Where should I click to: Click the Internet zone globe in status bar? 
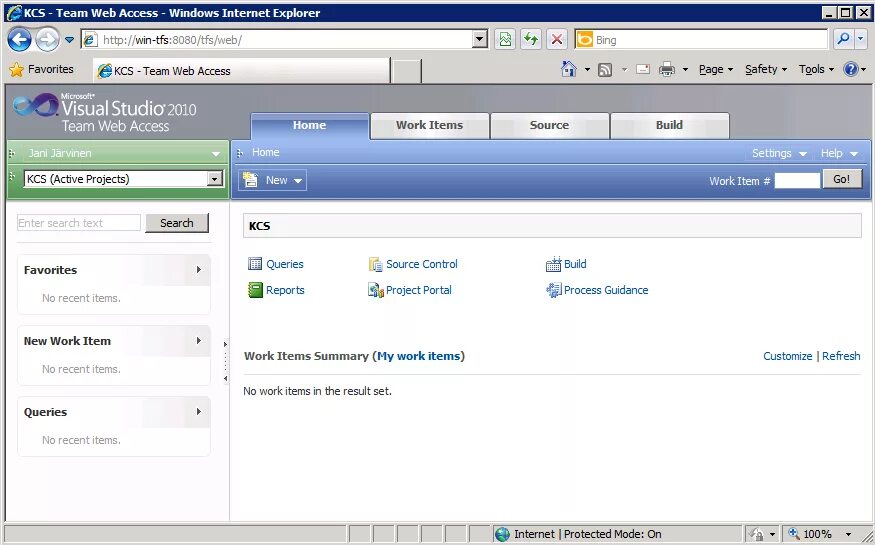(502, 534)
